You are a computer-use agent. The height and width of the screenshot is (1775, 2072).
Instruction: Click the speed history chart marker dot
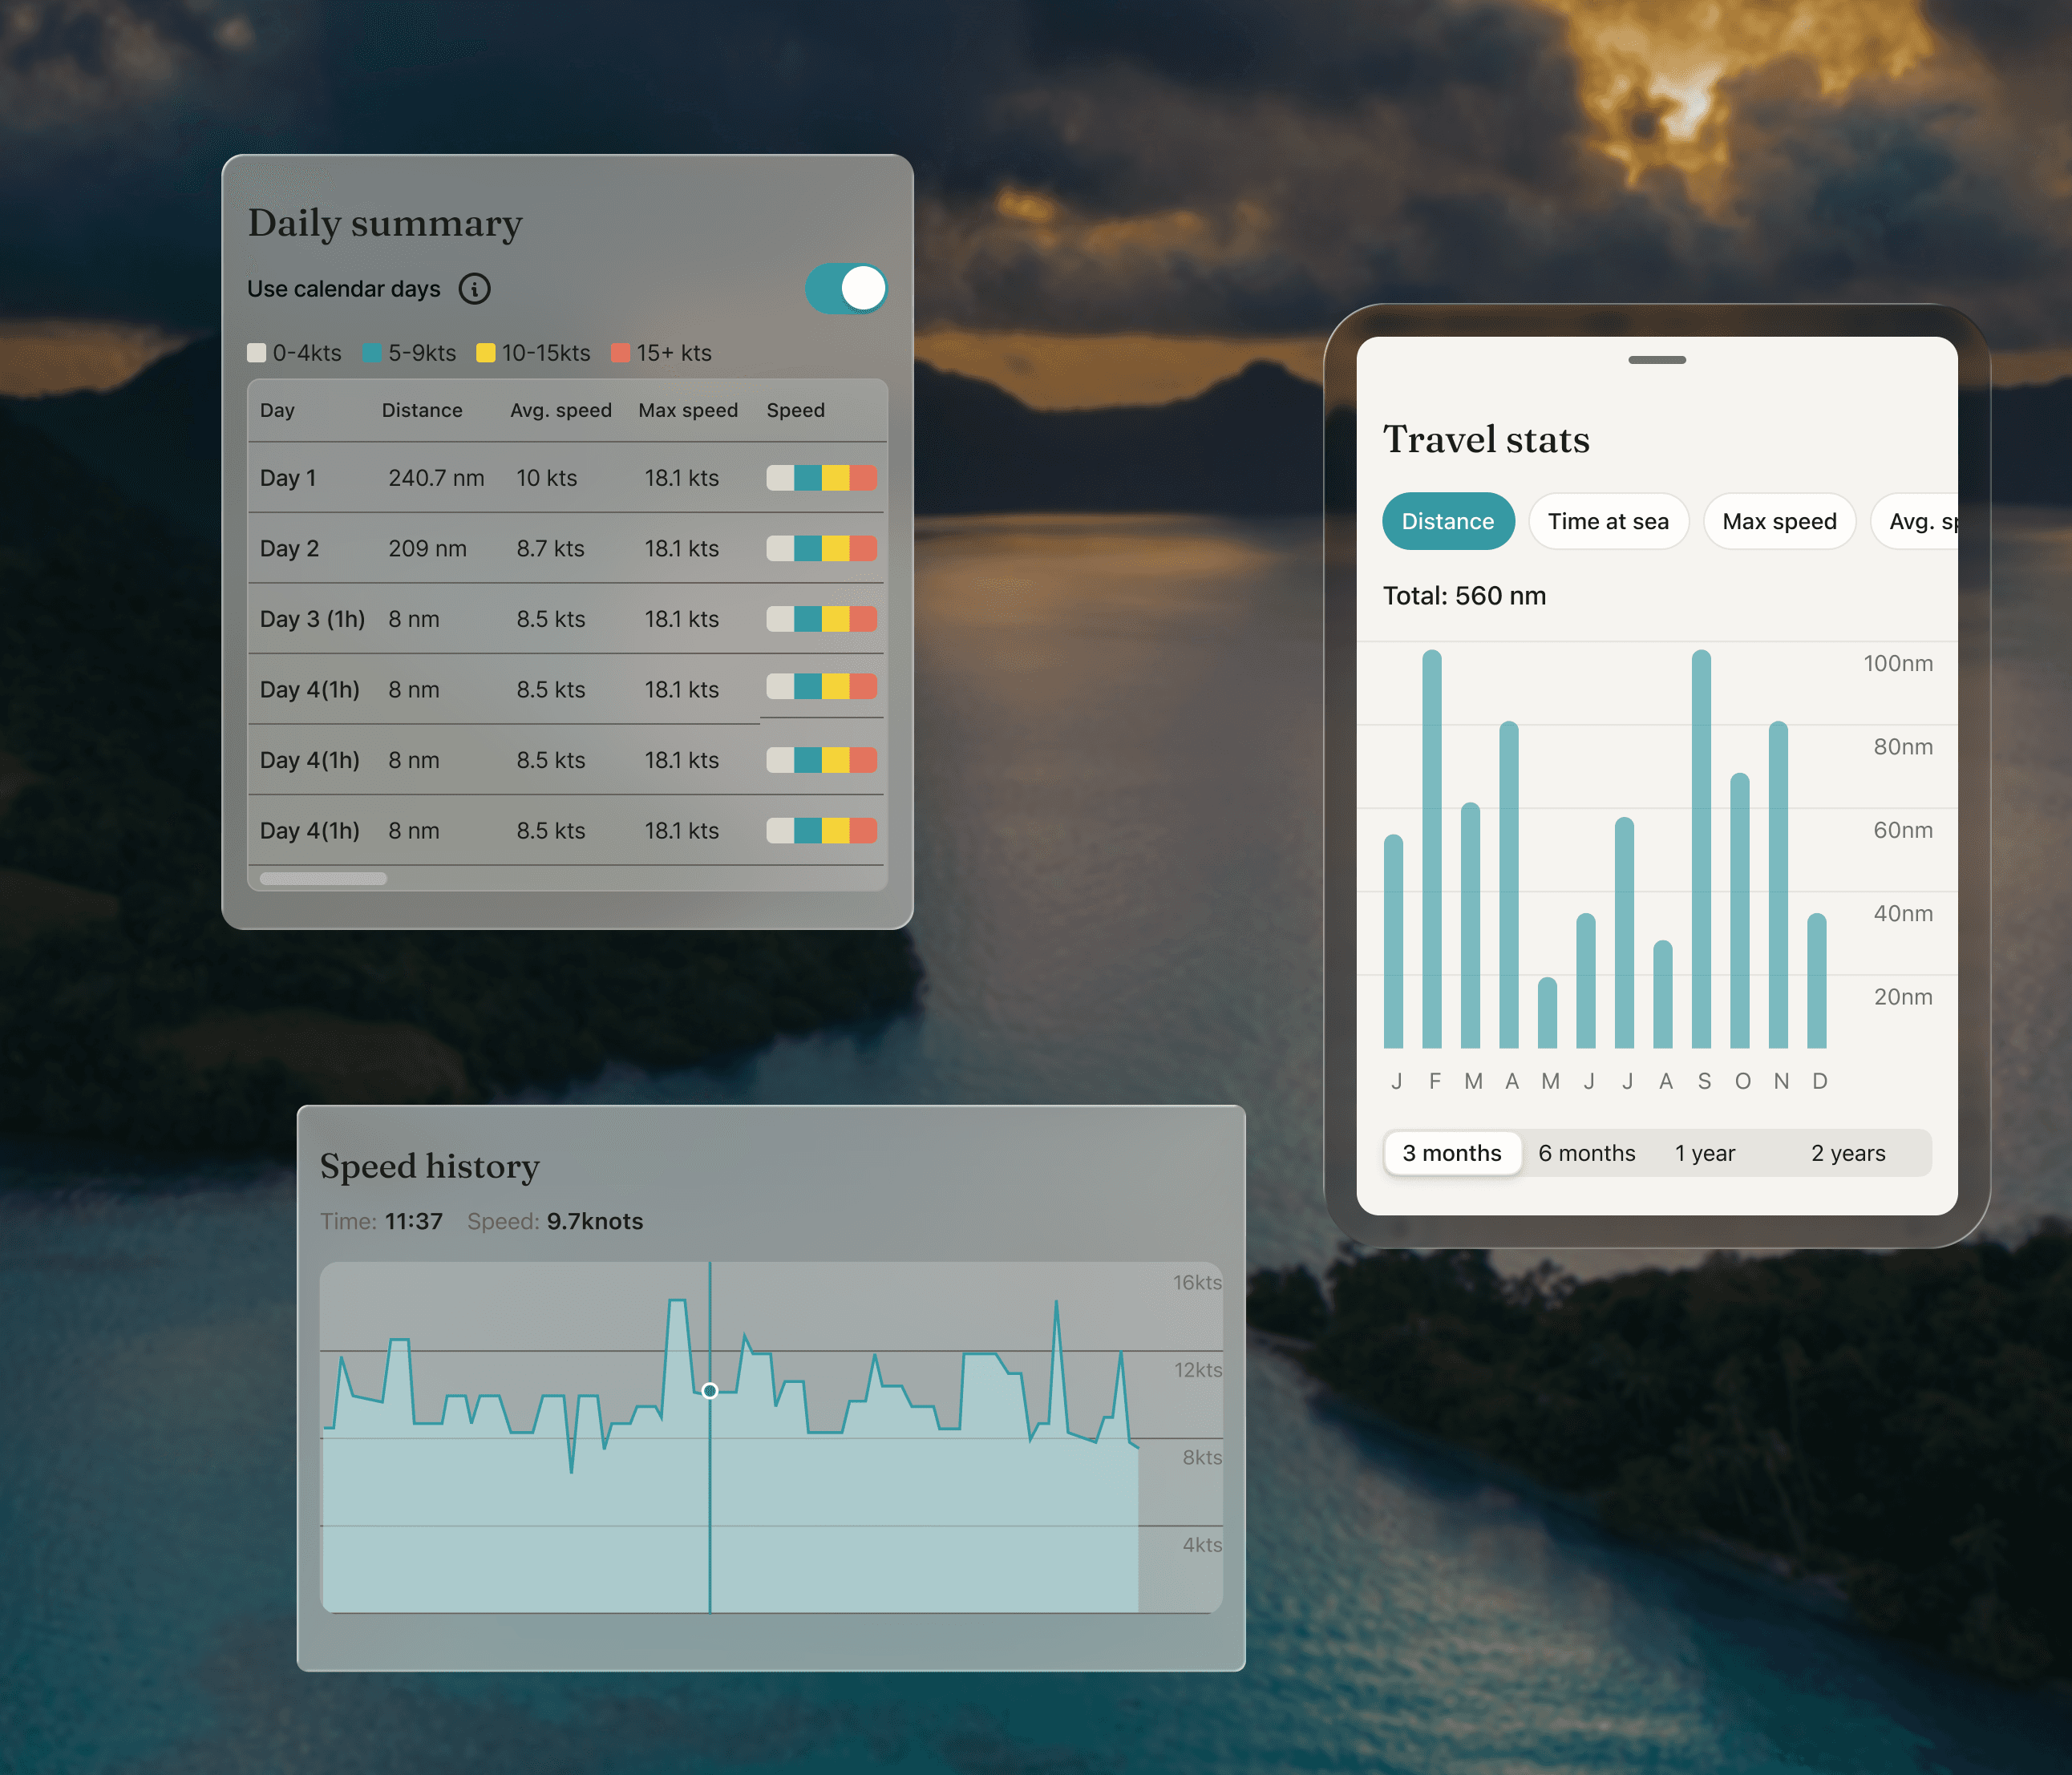click(x=710, y=1391)
